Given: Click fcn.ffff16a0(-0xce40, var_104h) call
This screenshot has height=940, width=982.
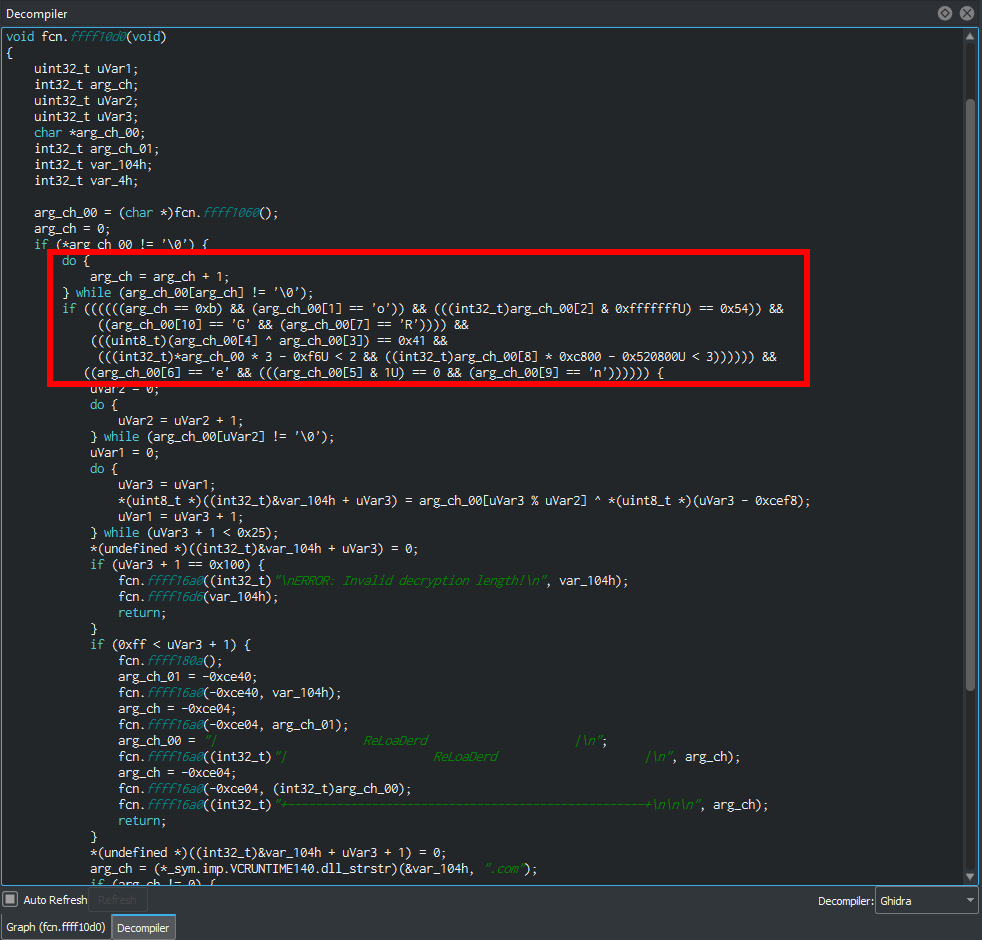Looking at the screenshot, I should point(229,692).
